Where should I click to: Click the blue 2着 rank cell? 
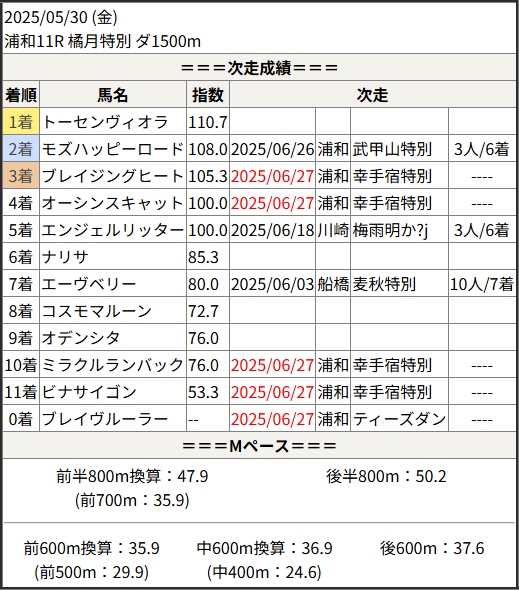(21, 149)
